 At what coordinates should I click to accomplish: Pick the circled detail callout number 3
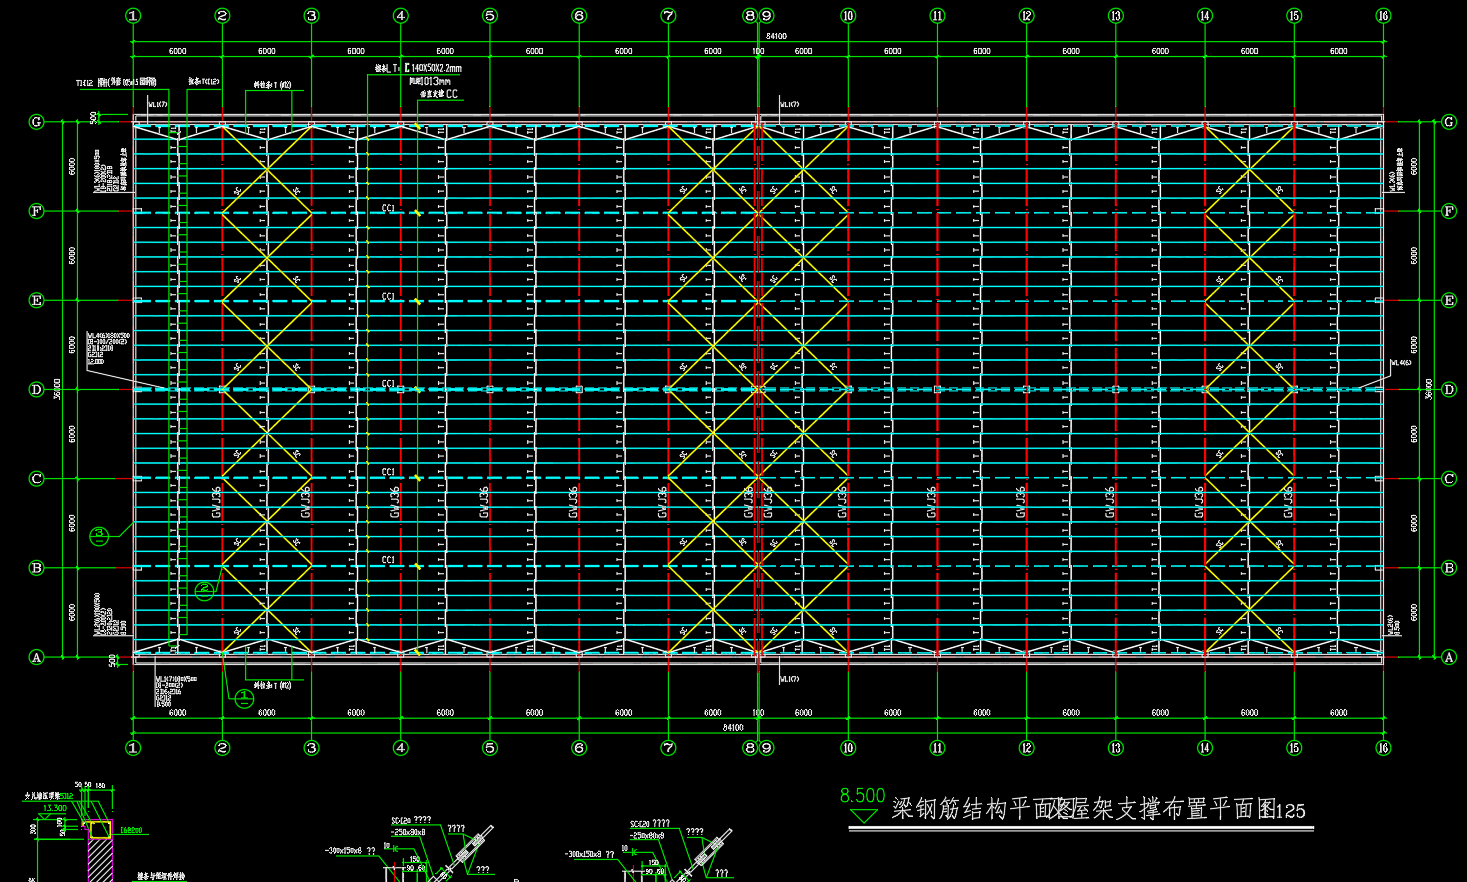coord(99,536)
